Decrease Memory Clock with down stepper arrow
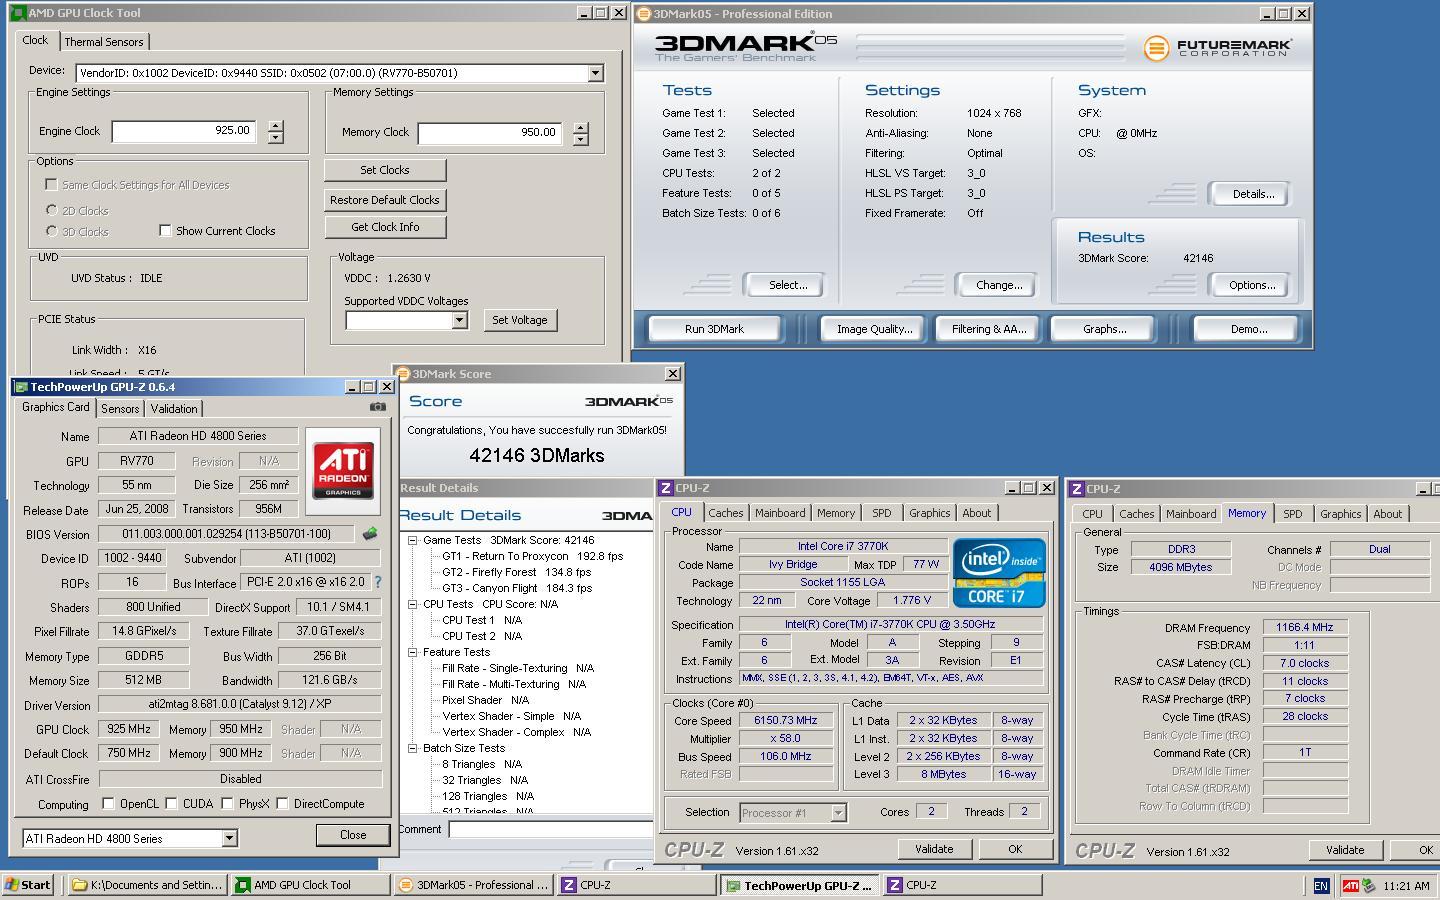 click(x=581, y=139)
